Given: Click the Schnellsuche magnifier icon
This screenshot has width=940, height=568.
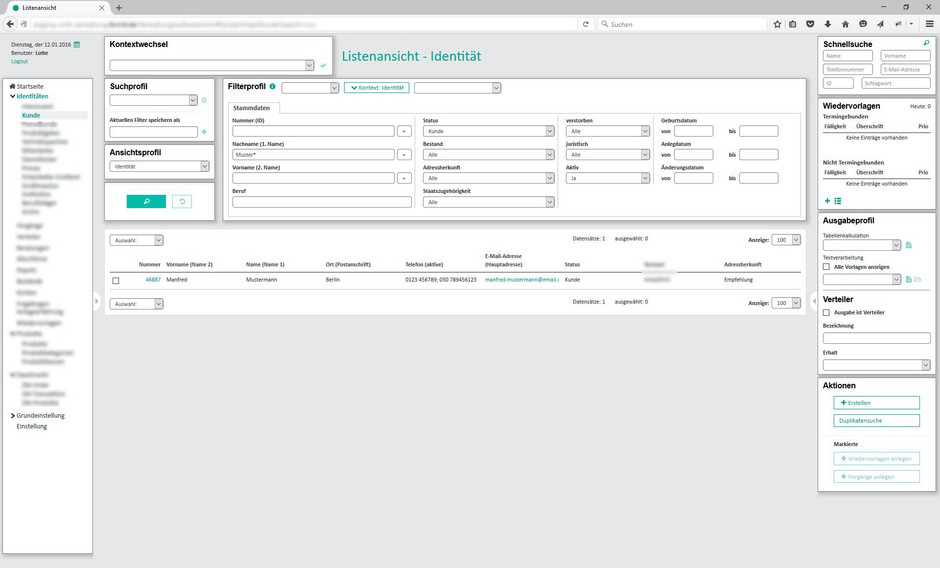Looking at the screenshot, I should 925,44.
